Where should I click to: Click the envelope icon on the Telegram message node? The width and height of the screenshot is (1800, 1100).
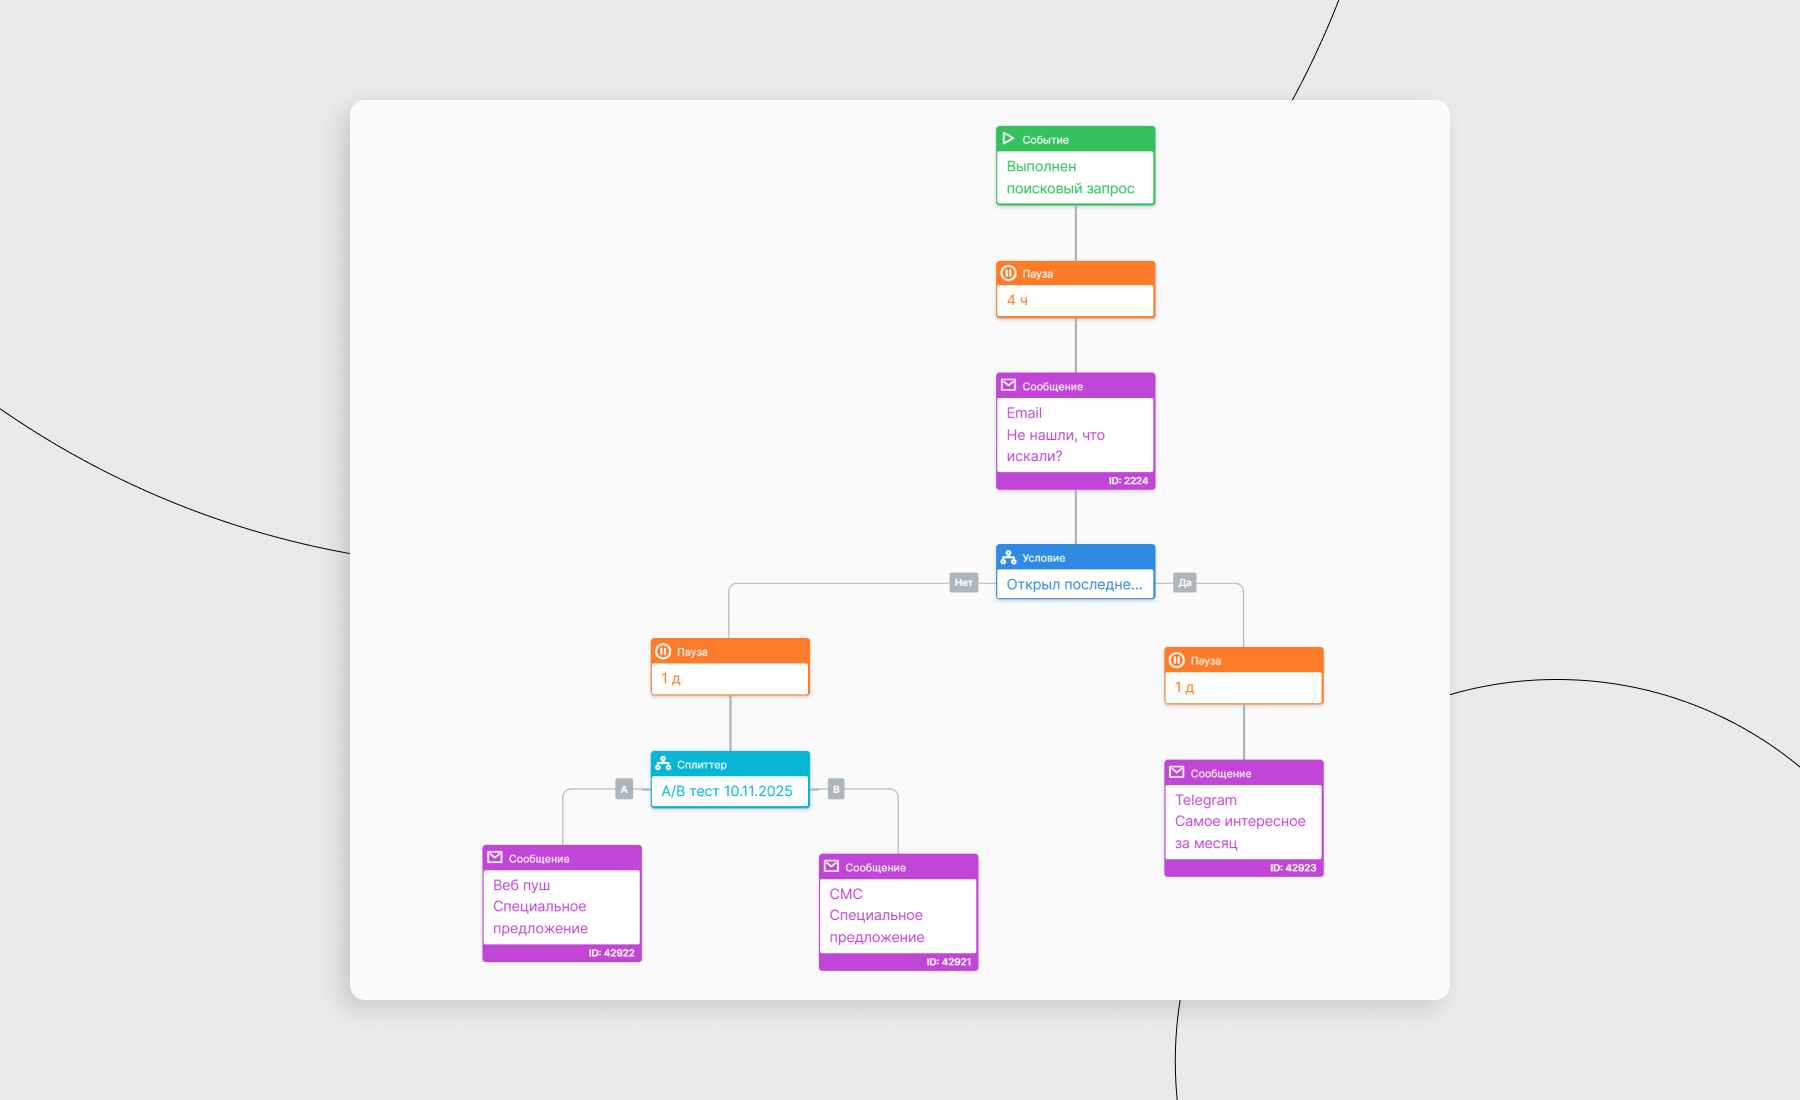1177,773
